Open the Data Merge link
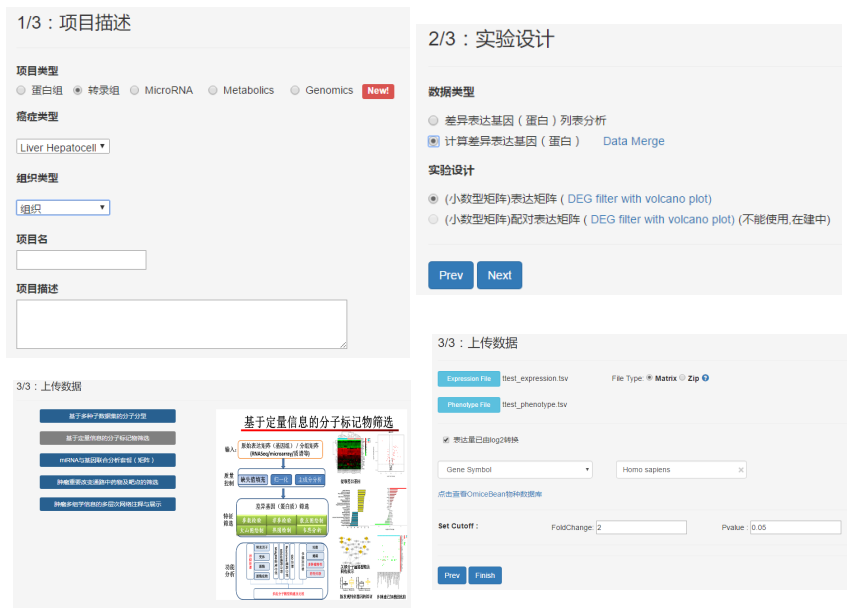This screenshot has width=857, height=614. 633,141
